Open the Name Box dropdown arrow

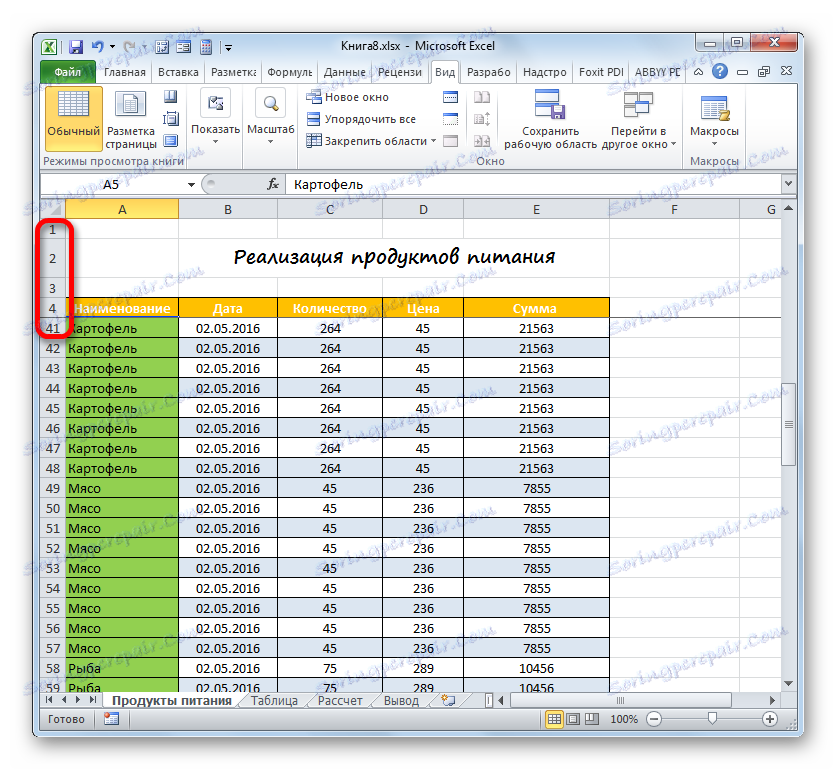191,185
